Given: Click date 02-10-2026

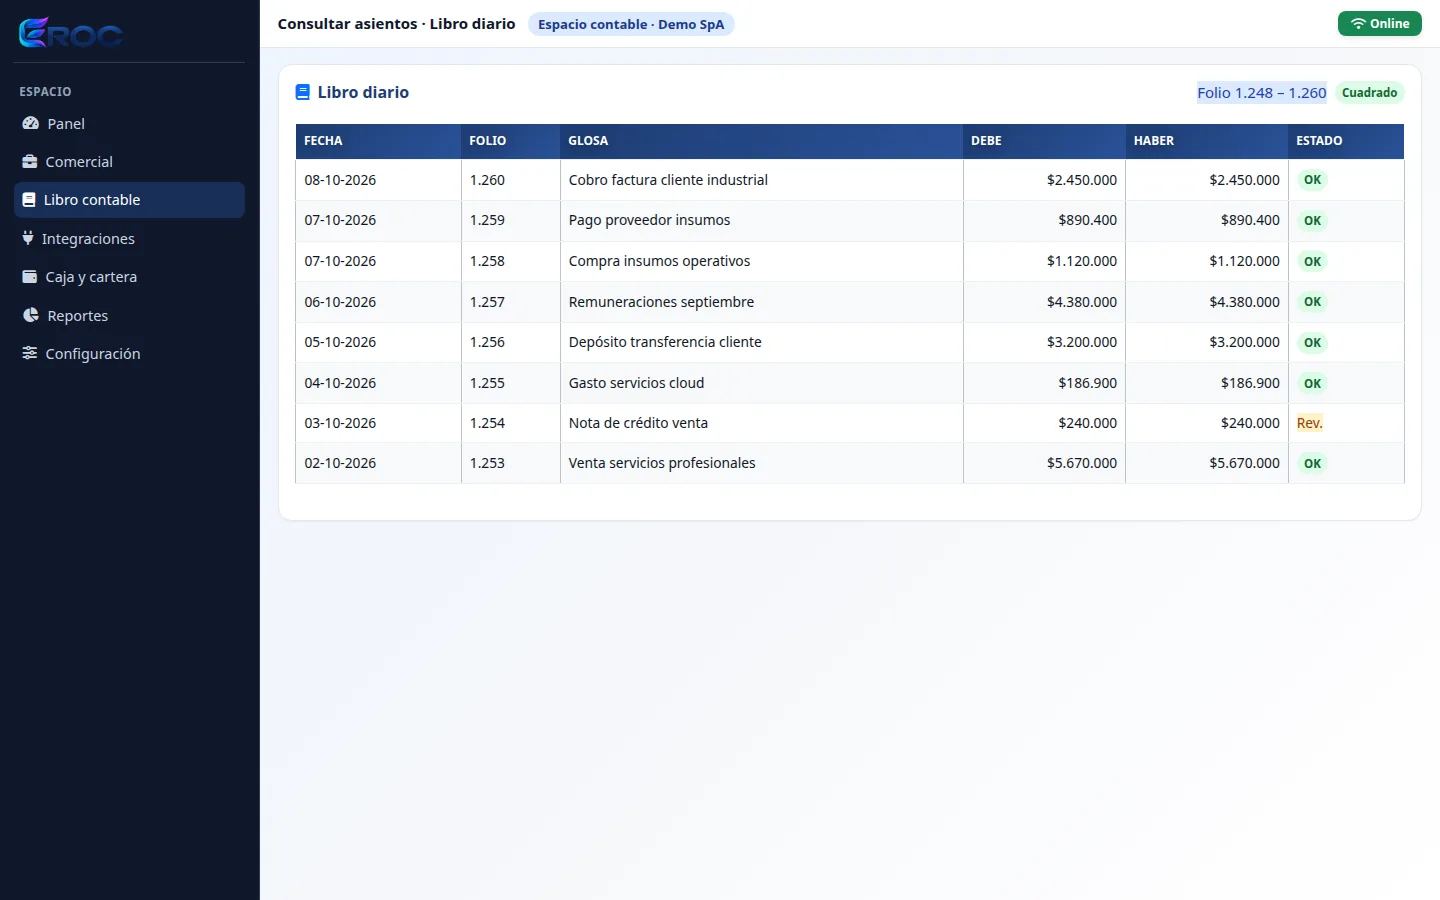Looking at the screenshot, I should pos(340,463).
